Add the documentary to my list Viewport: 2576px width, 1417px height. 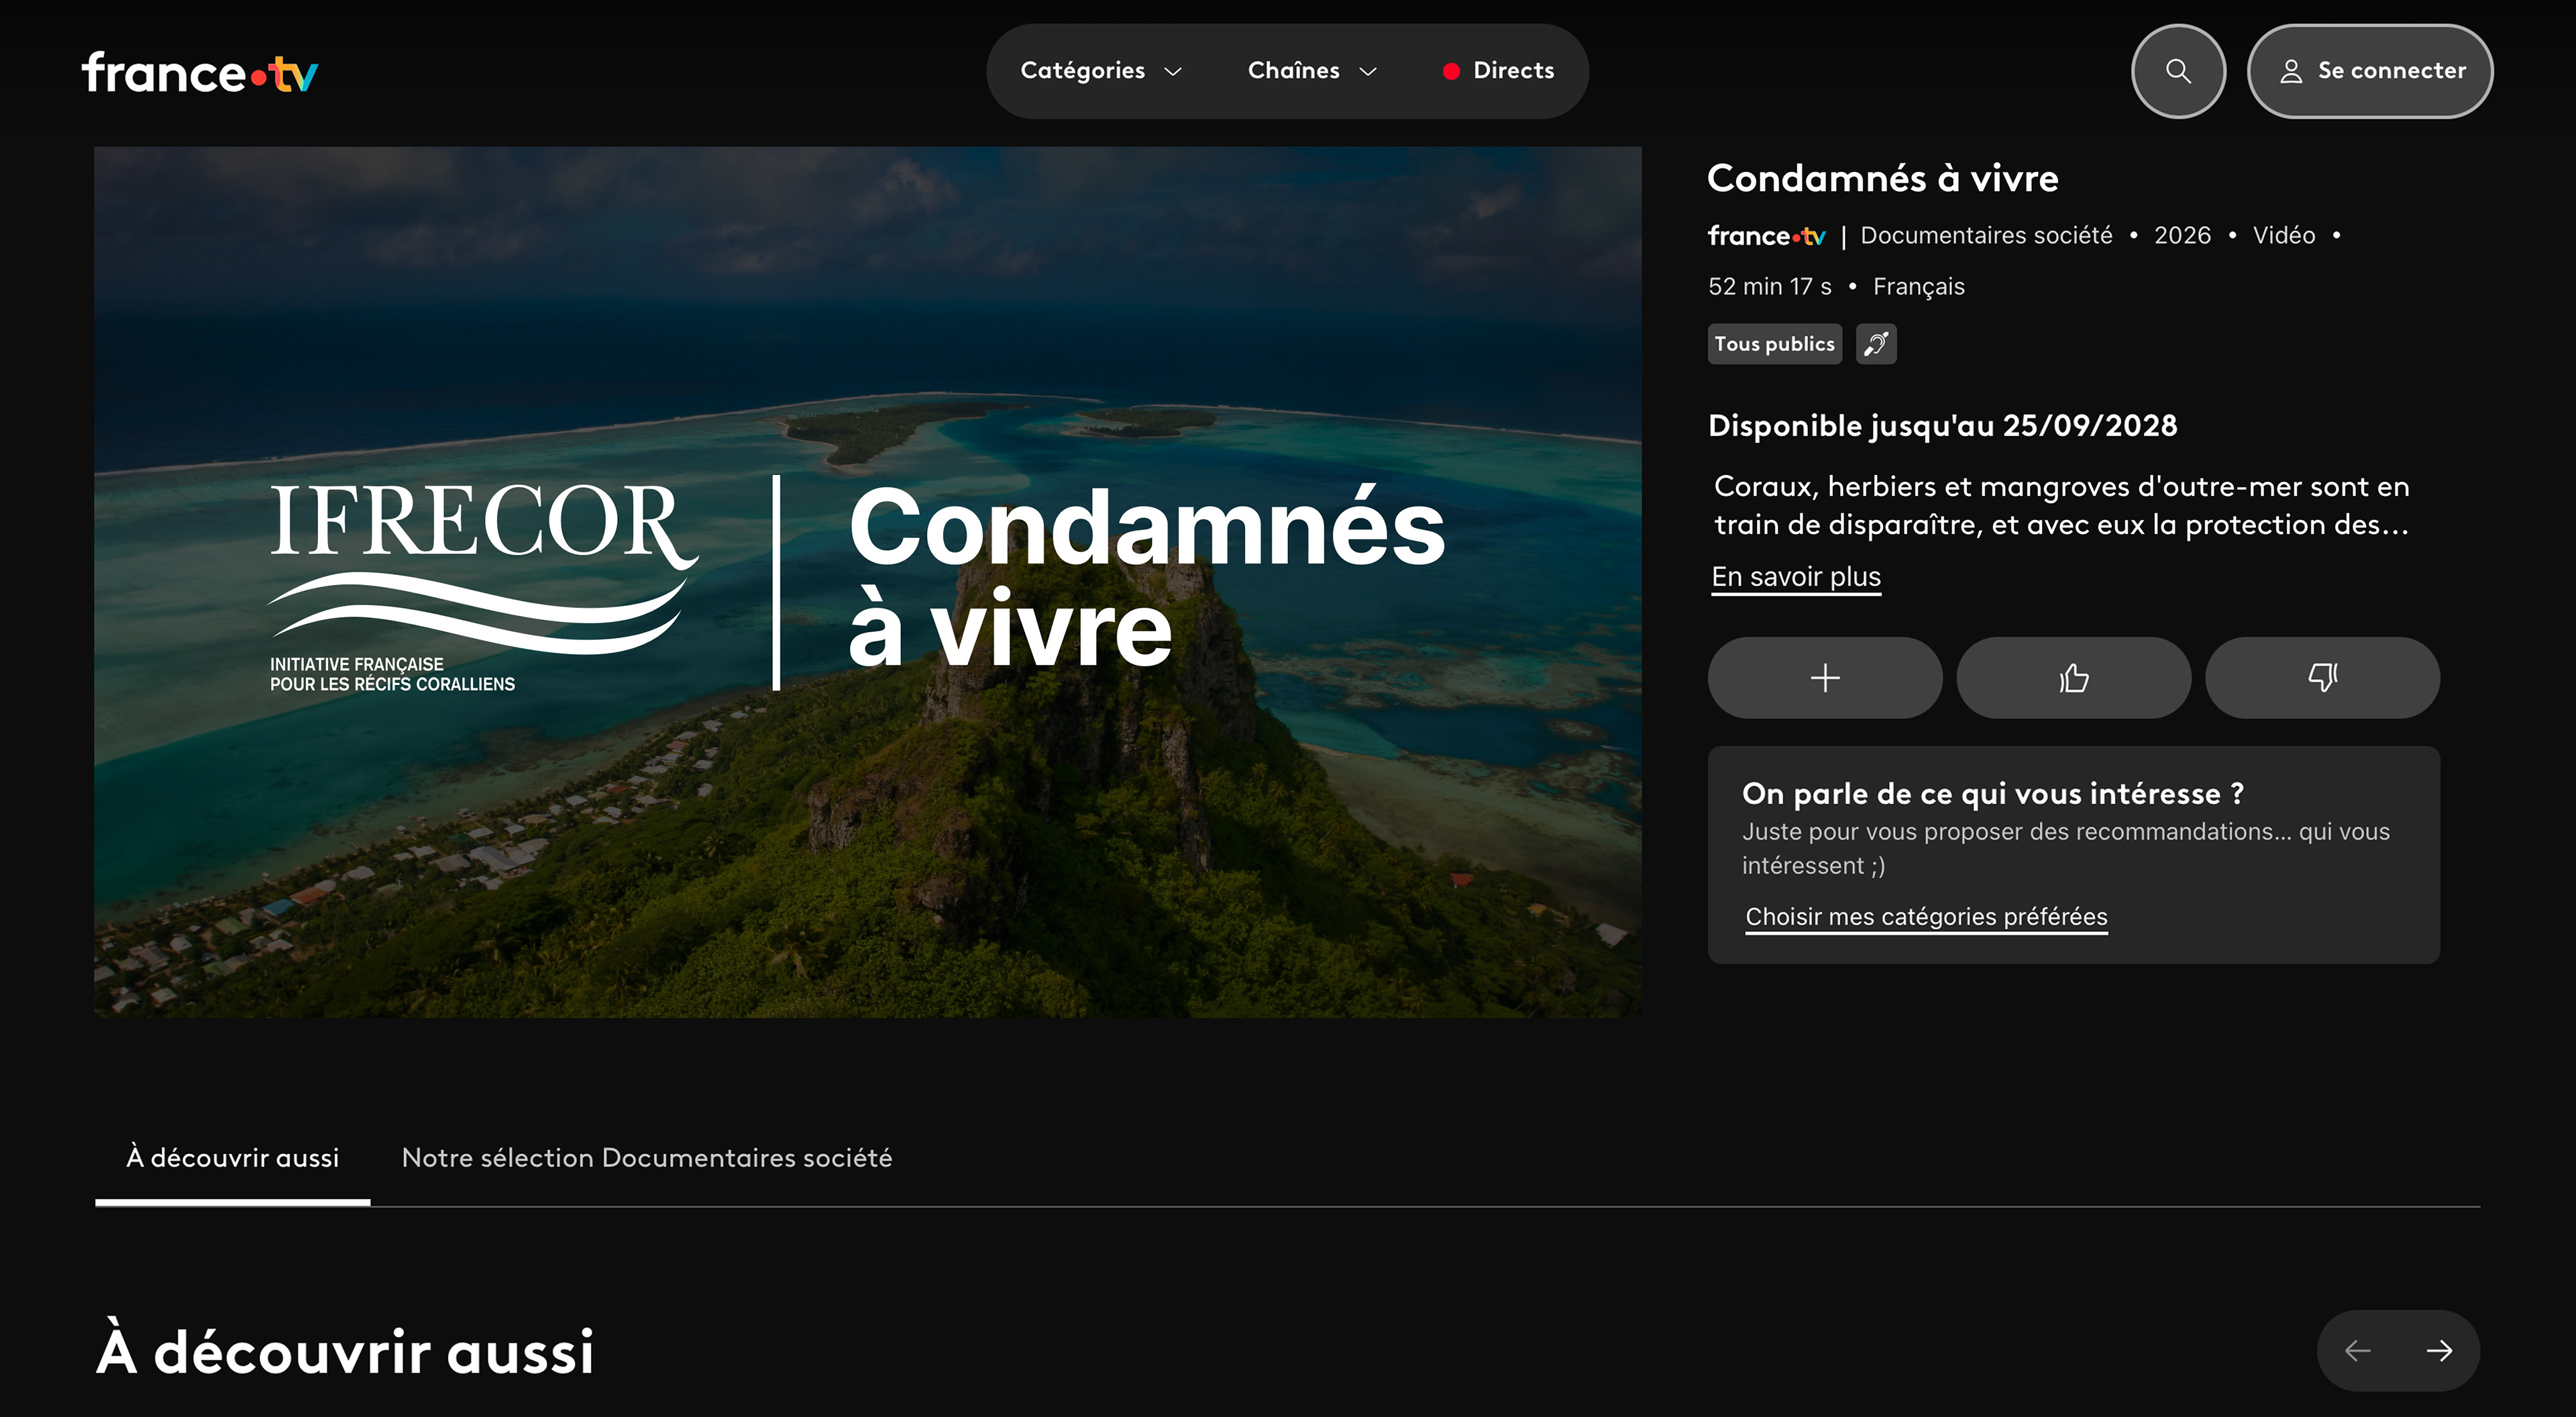point(1825,678)
